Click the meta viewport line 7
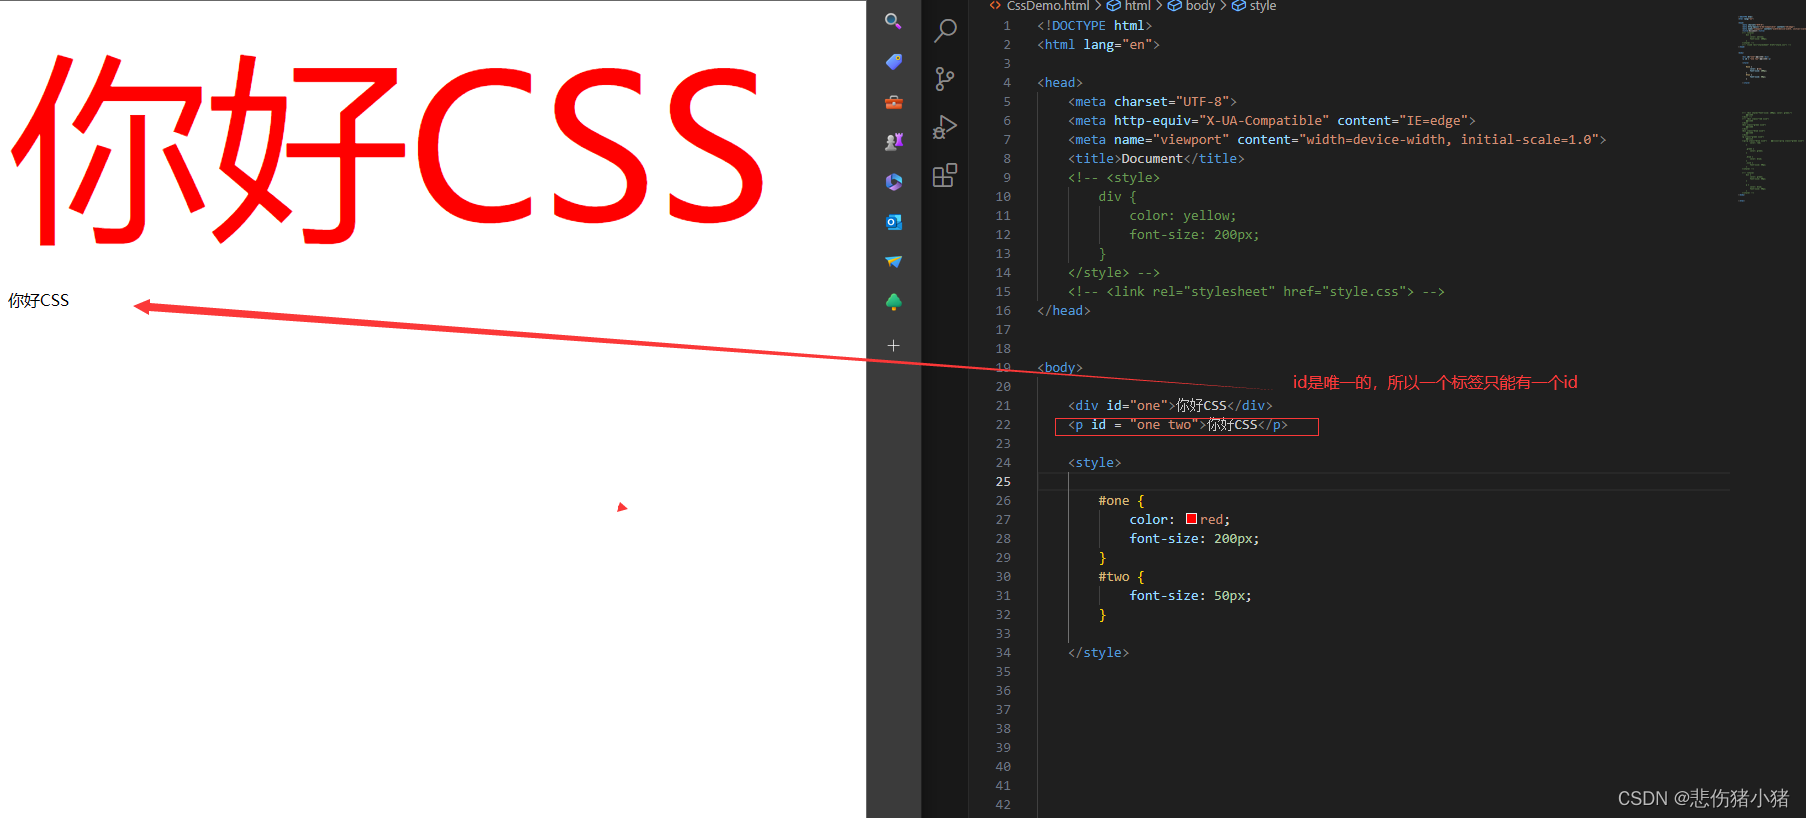The image size is (1806, 818). click(1337, 140)
